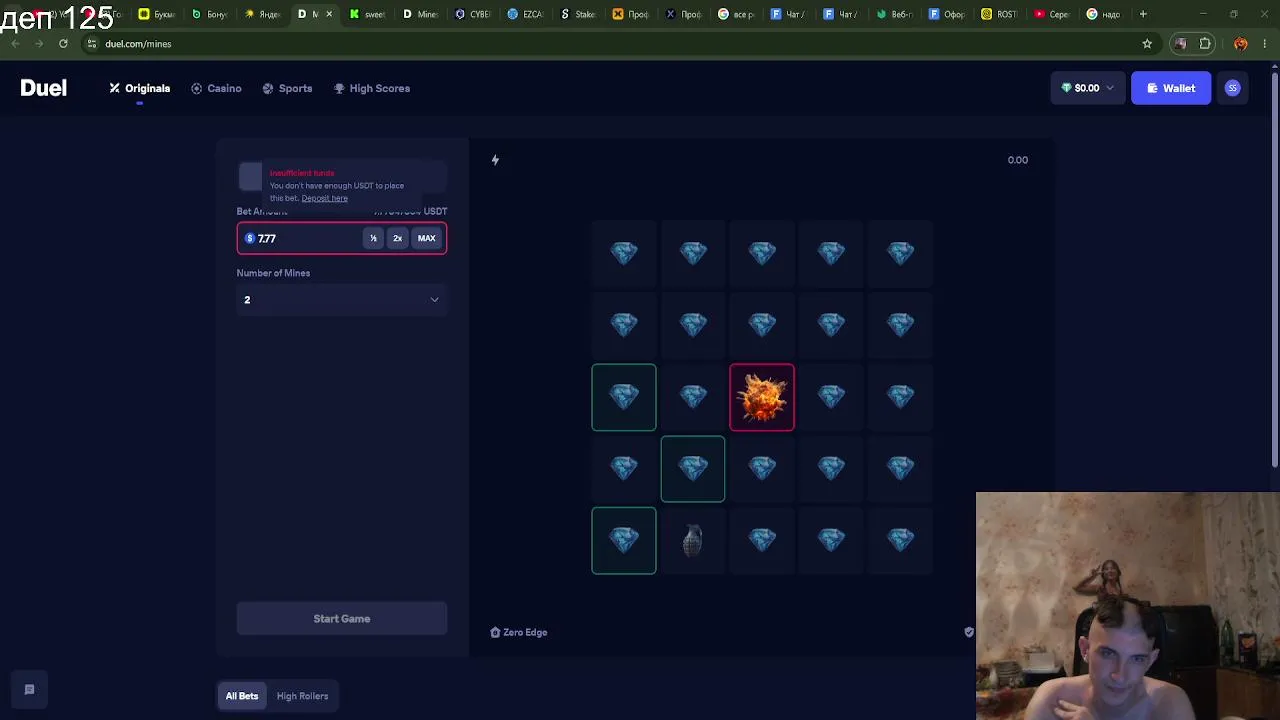The image size is (1280, 720).
Task: Set the bet to MAX
Action: (x=427, y=238)
